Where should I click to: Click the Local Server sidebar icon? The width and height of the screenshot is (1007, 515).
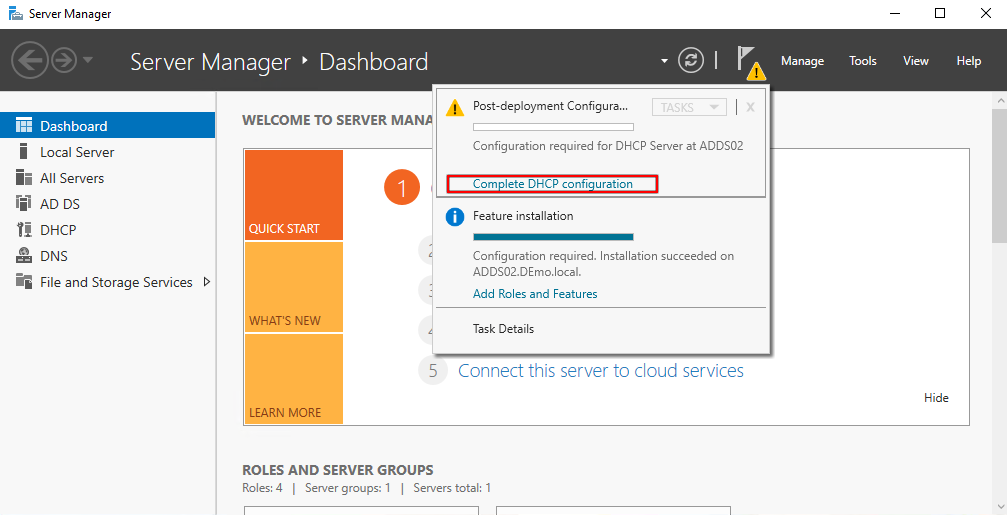tap(24, 152)
